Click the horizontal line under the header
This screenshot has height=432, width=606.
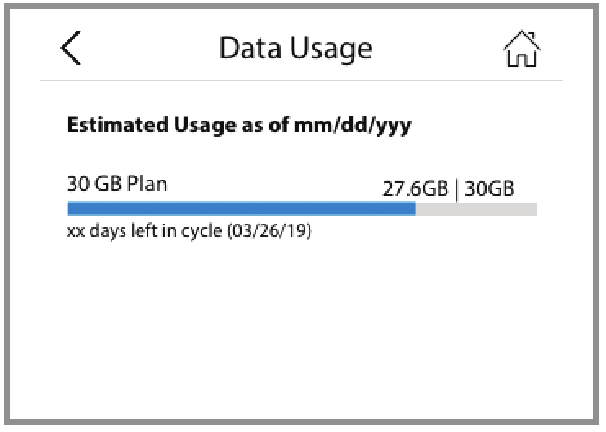(x=302, y=80)
